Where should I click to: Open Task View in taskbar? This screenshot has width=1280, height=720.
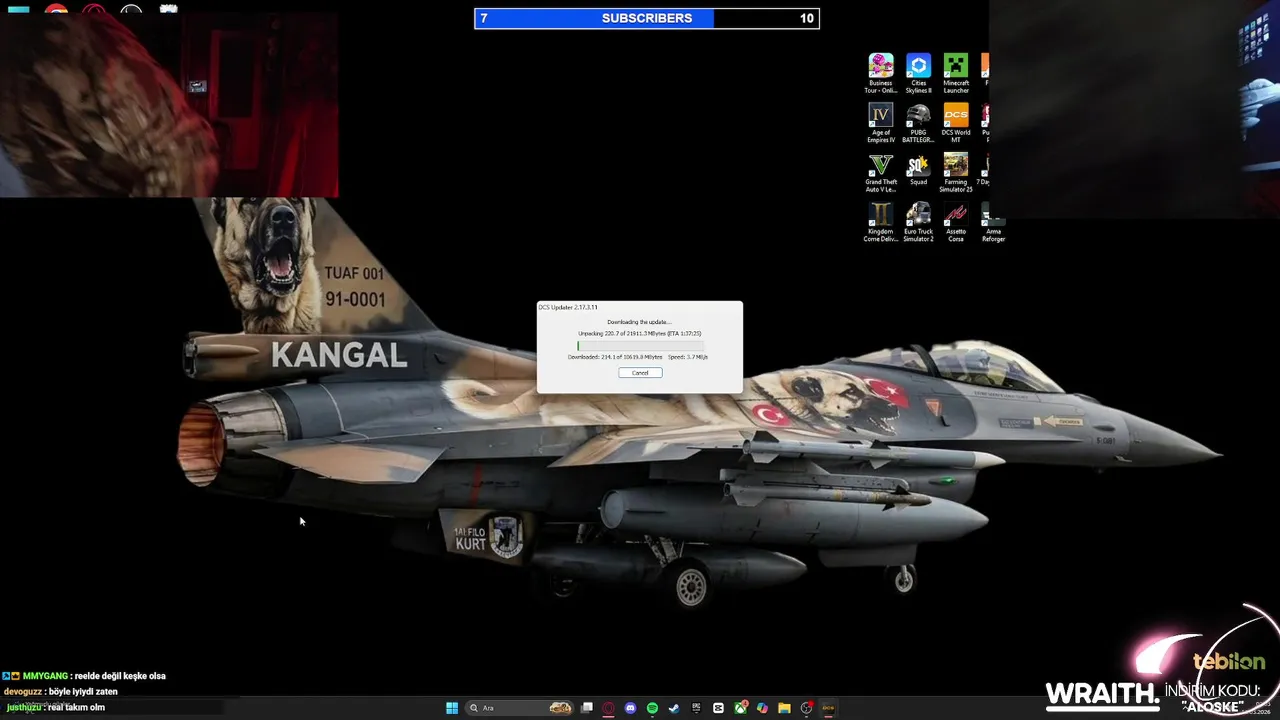587,708
